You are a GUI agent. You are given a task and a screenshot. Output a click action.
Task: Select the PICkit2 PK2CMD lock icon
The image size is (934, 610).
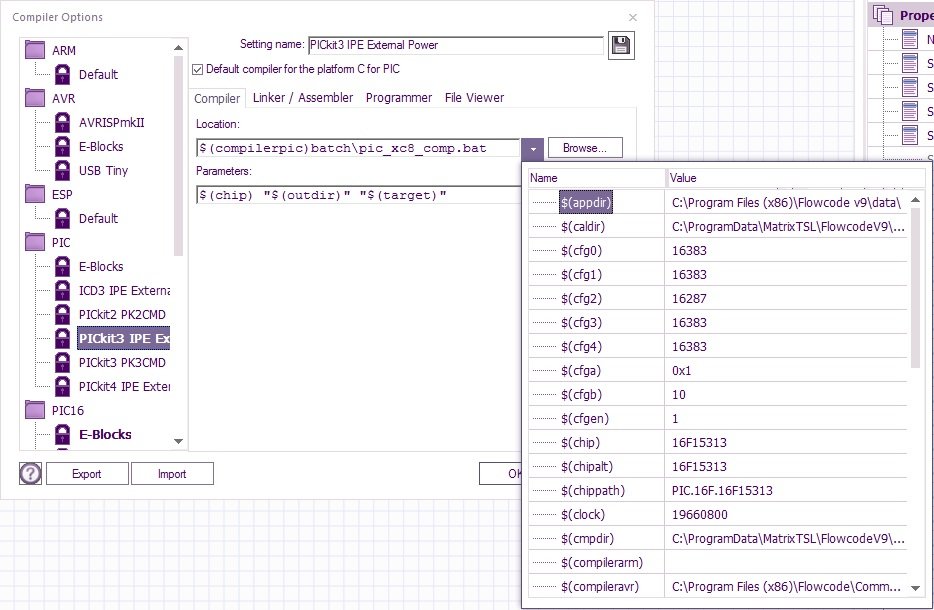pyautogui.click(x=63, y=315)
